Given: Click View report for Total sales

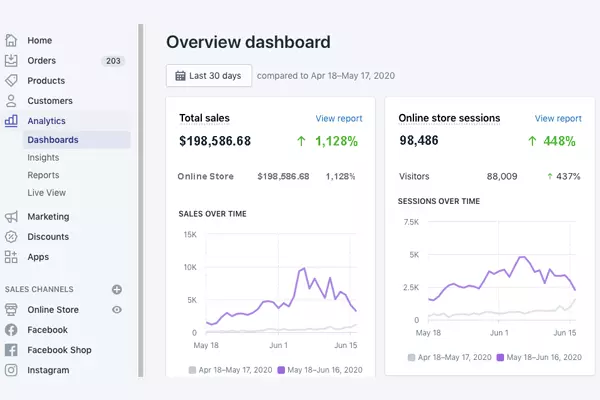Looking at the screenshot, I should (338, 119).
